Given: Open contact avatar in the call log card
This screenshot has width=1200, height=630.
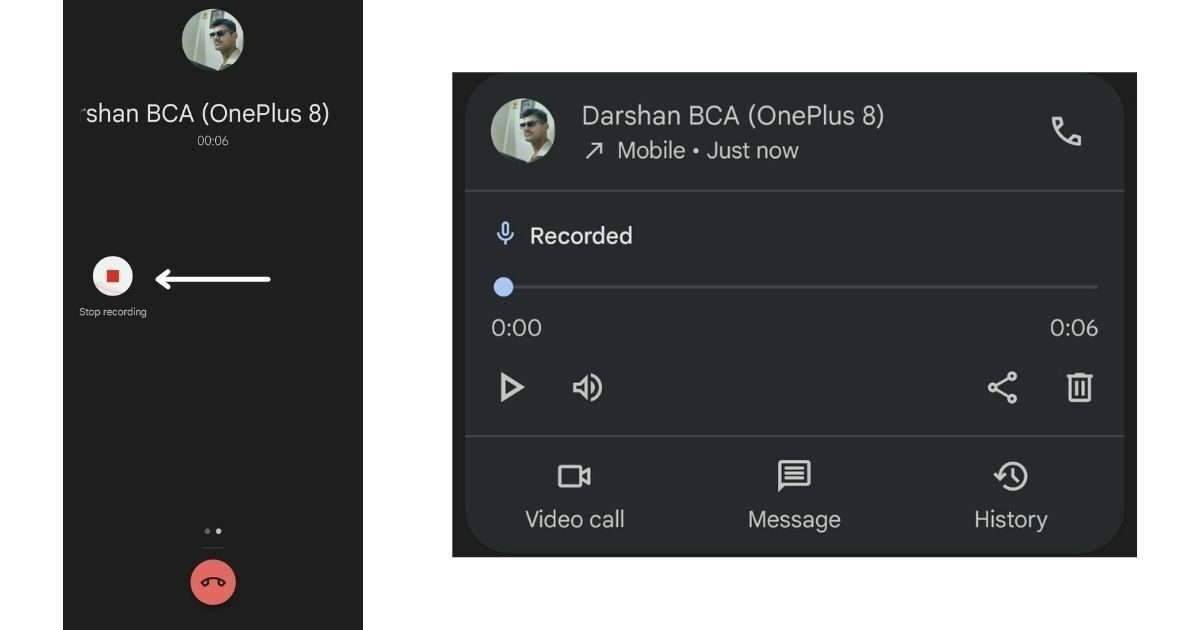Looking at the screenshot, I should pos(523,131).
